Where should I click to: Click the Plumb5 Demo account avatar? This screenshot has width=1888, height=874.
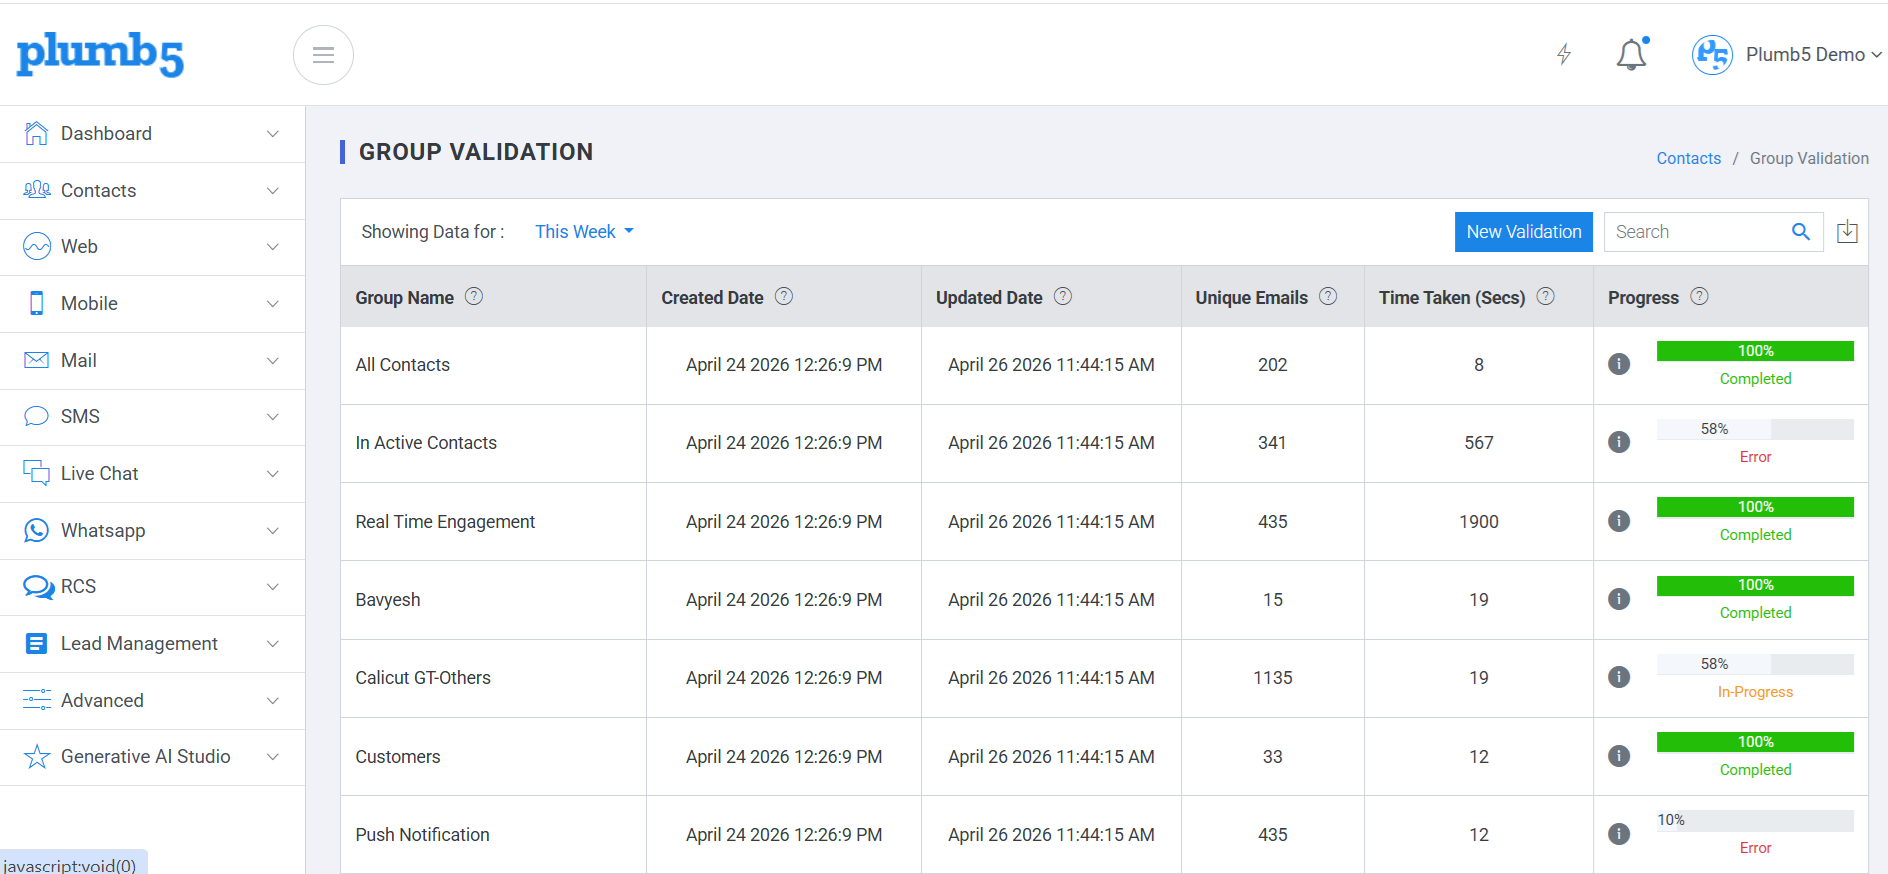tap(1712, 55)
